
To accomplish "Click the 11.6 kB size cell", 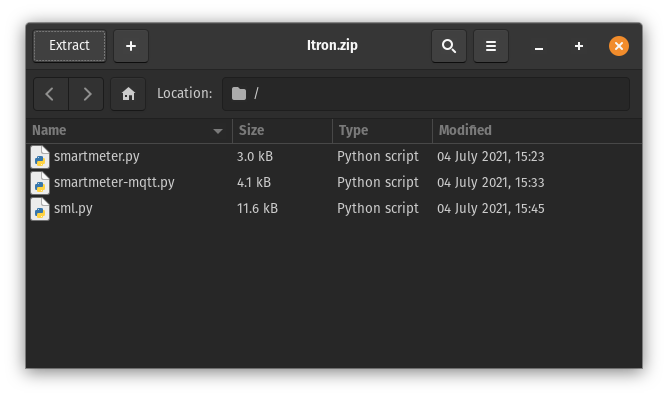I will pyautogui.click(x=257, y=209).
